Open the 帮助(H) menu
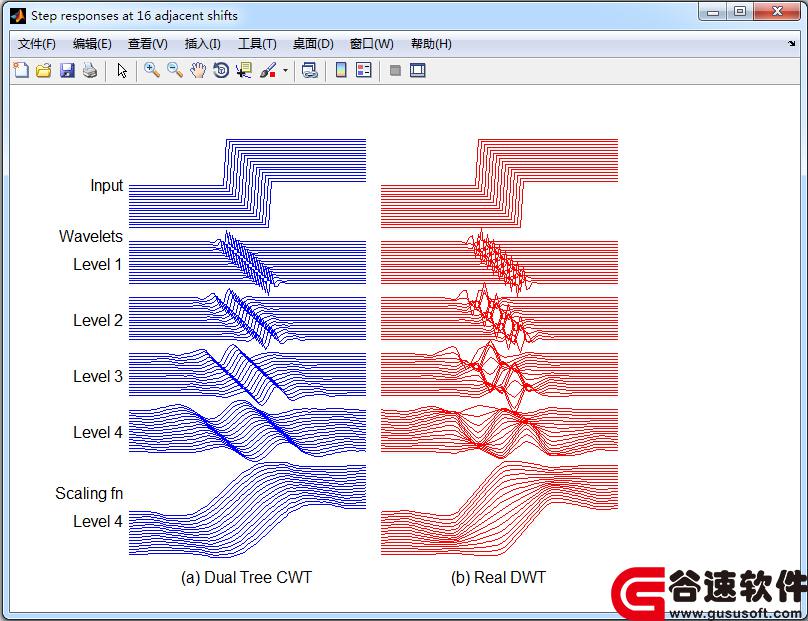This screenshot has height=621, width=808. [x=431, y=44]
